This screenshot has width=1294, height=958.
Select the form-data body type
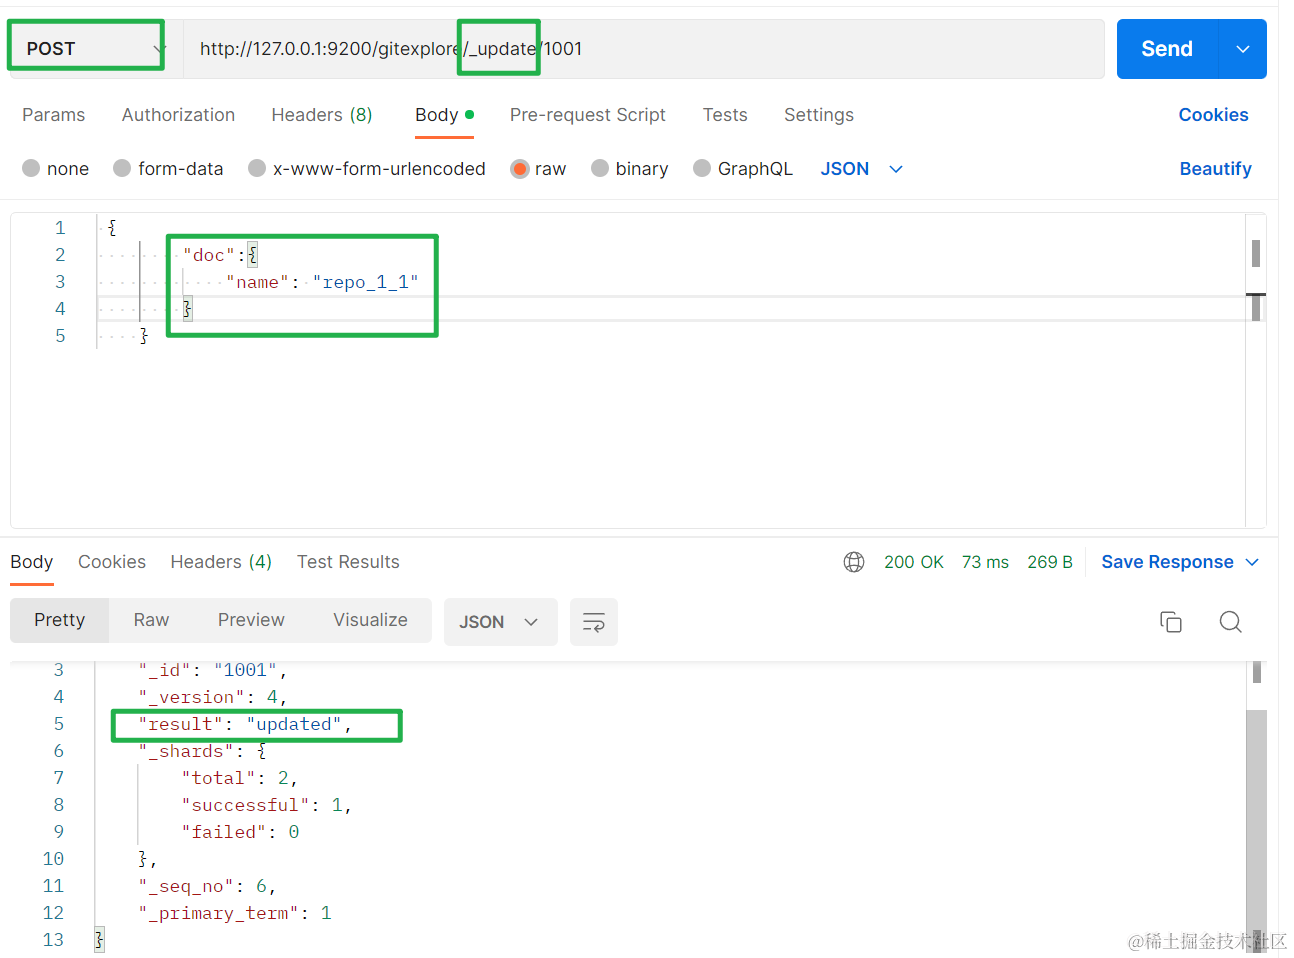tap(168, 169)
